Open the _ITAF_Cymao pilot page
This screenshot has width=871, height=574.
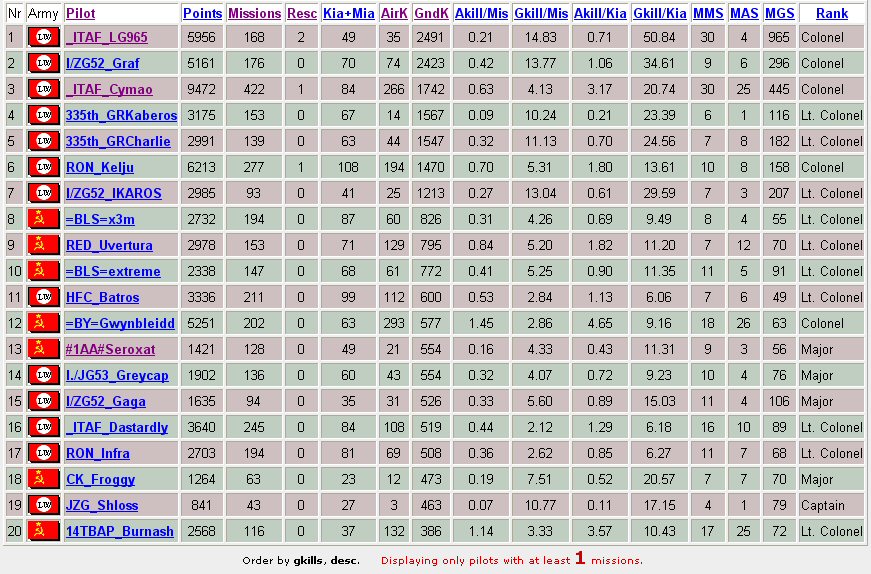click(x=109, y=89)
